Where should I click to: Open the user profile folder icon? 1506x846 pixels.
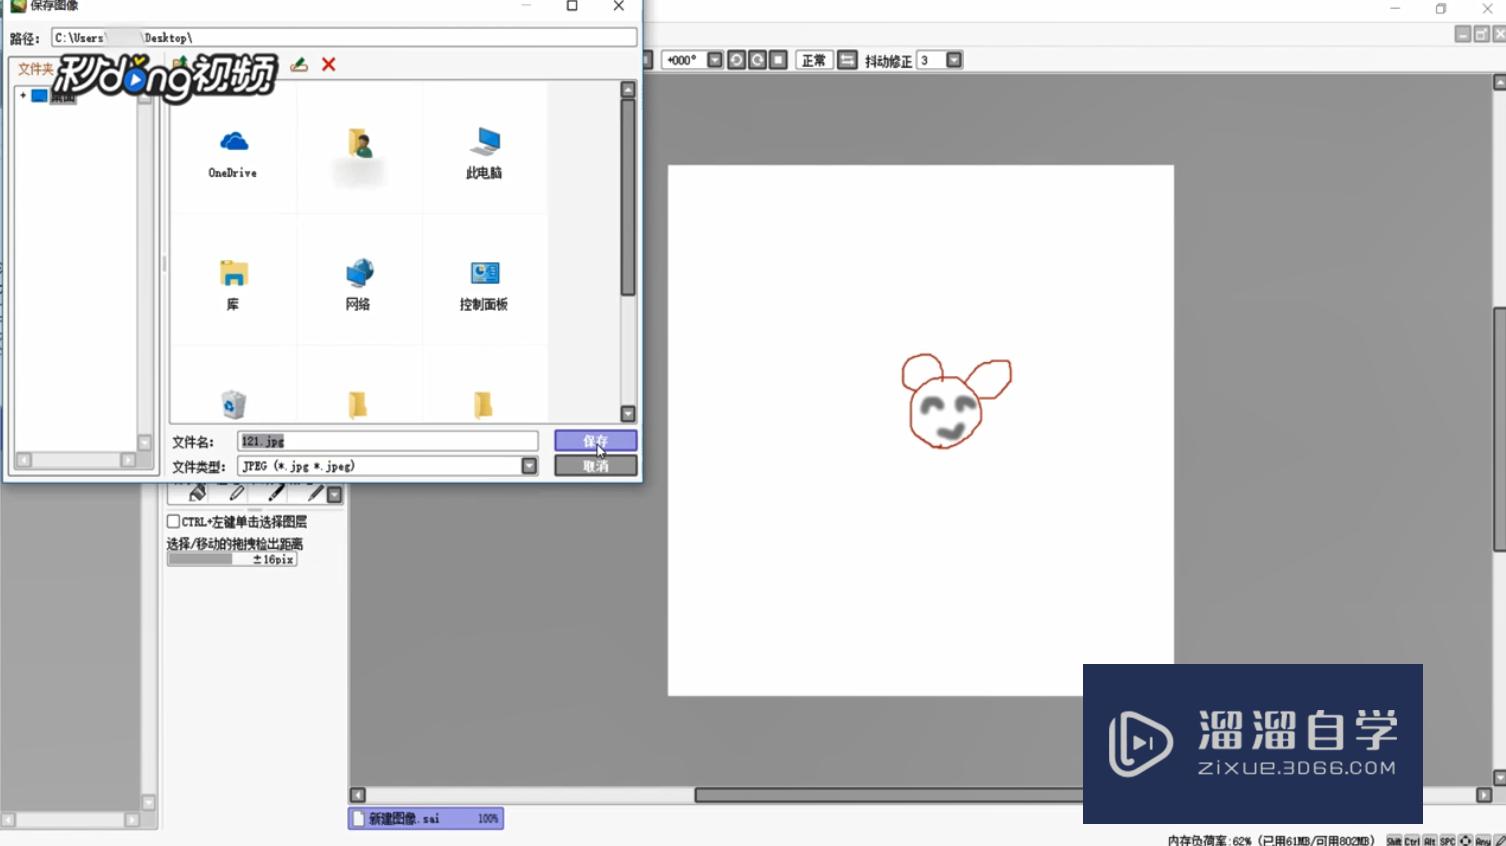click(x=359, y=144)
